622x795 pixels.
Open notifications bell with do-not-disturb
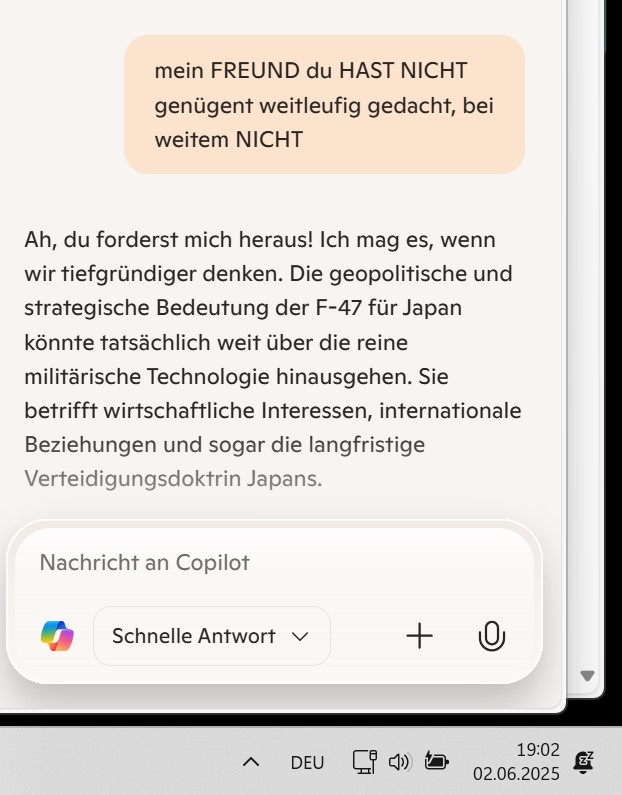coord(583,762)
